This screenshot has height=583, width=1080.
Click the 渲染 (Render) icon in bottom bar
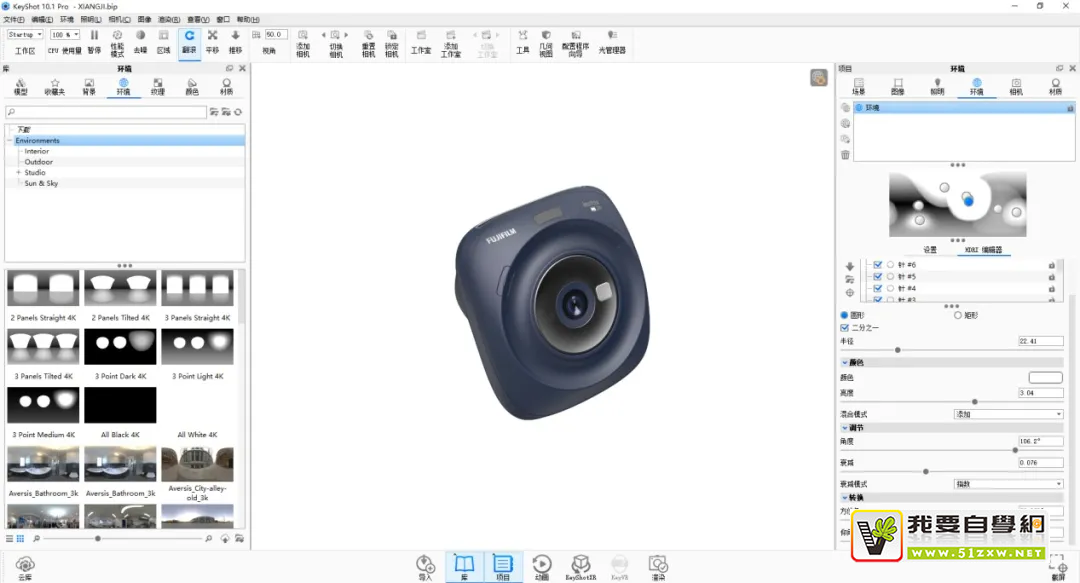point(657,565)
